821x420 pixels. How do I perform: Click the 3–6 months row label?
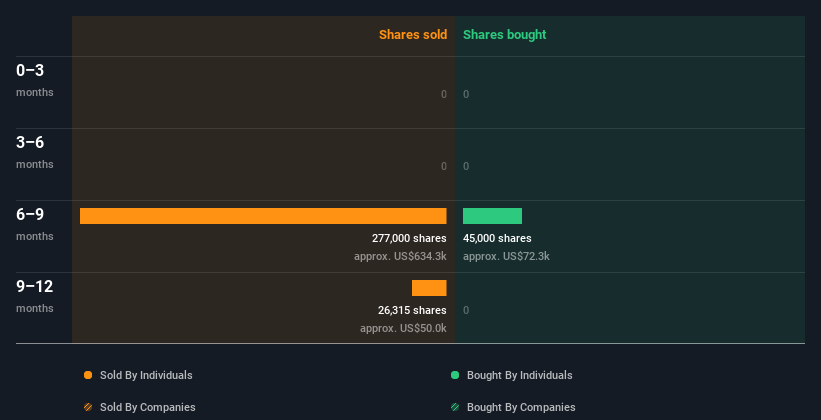point(35,152)
